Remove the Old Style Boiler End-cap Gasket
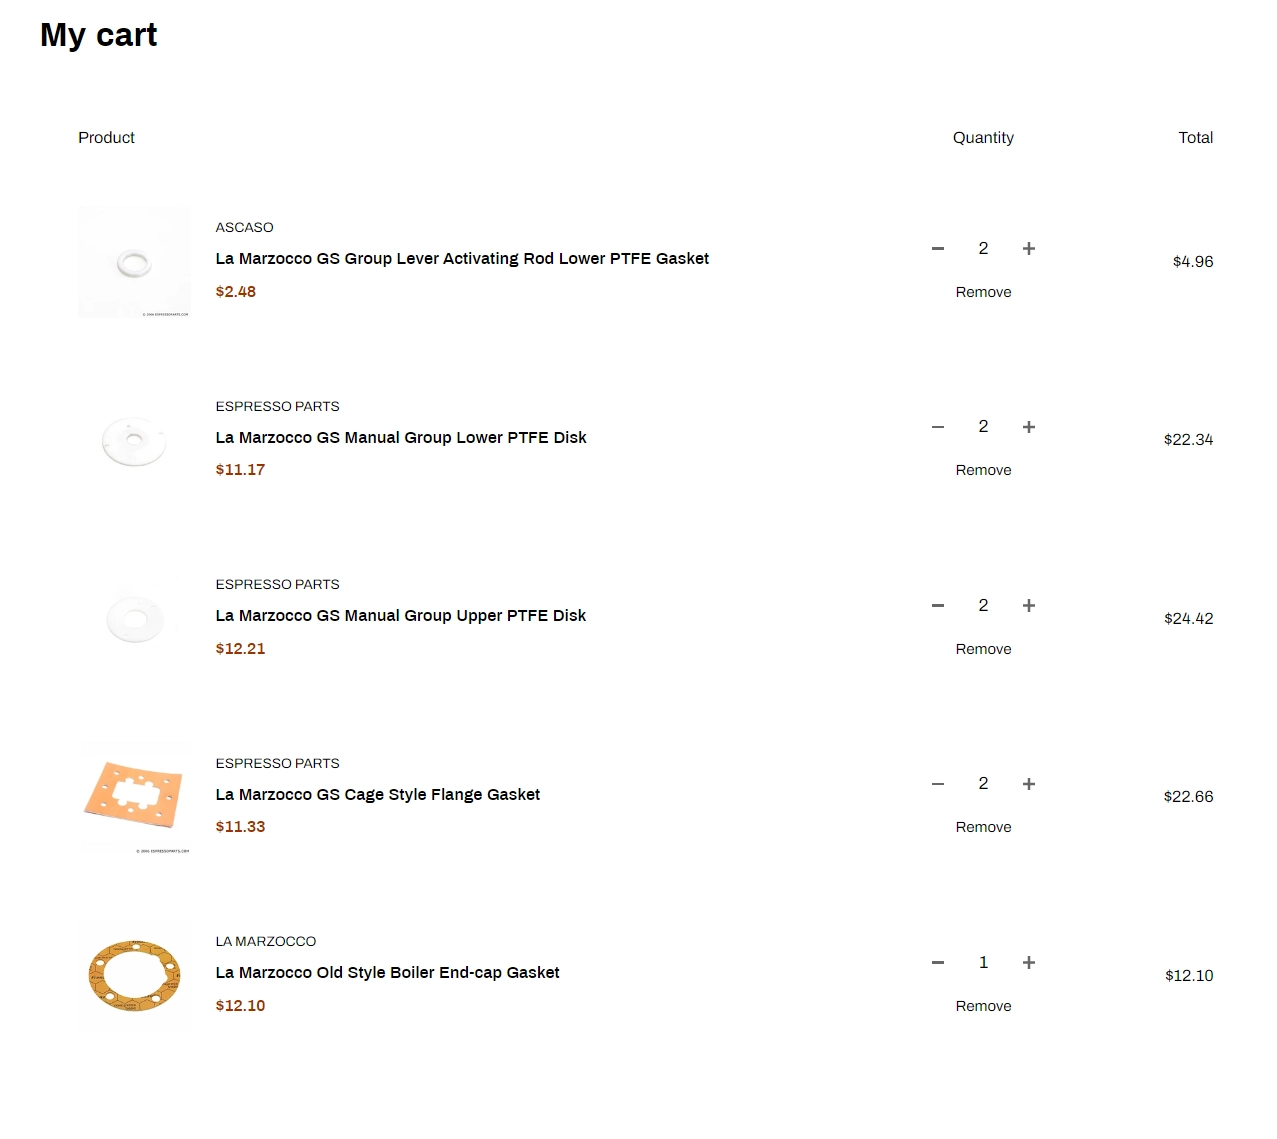This screenshot has width=1277, height=1139. coord(983,1006)
